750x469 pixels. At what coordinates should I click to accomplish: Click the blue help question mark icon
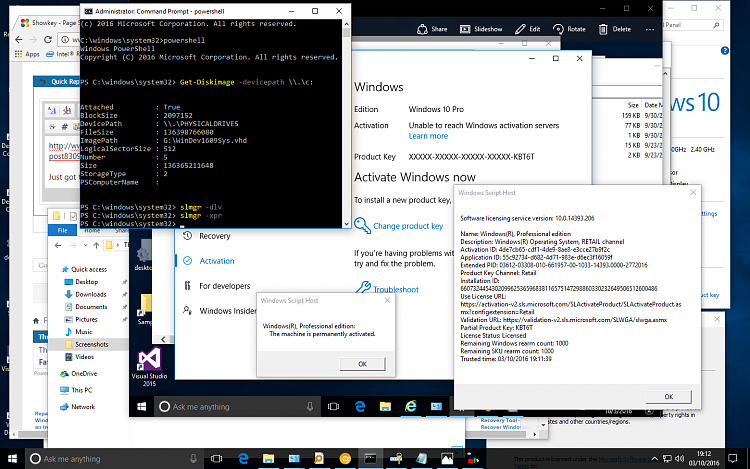click(725, 51)
